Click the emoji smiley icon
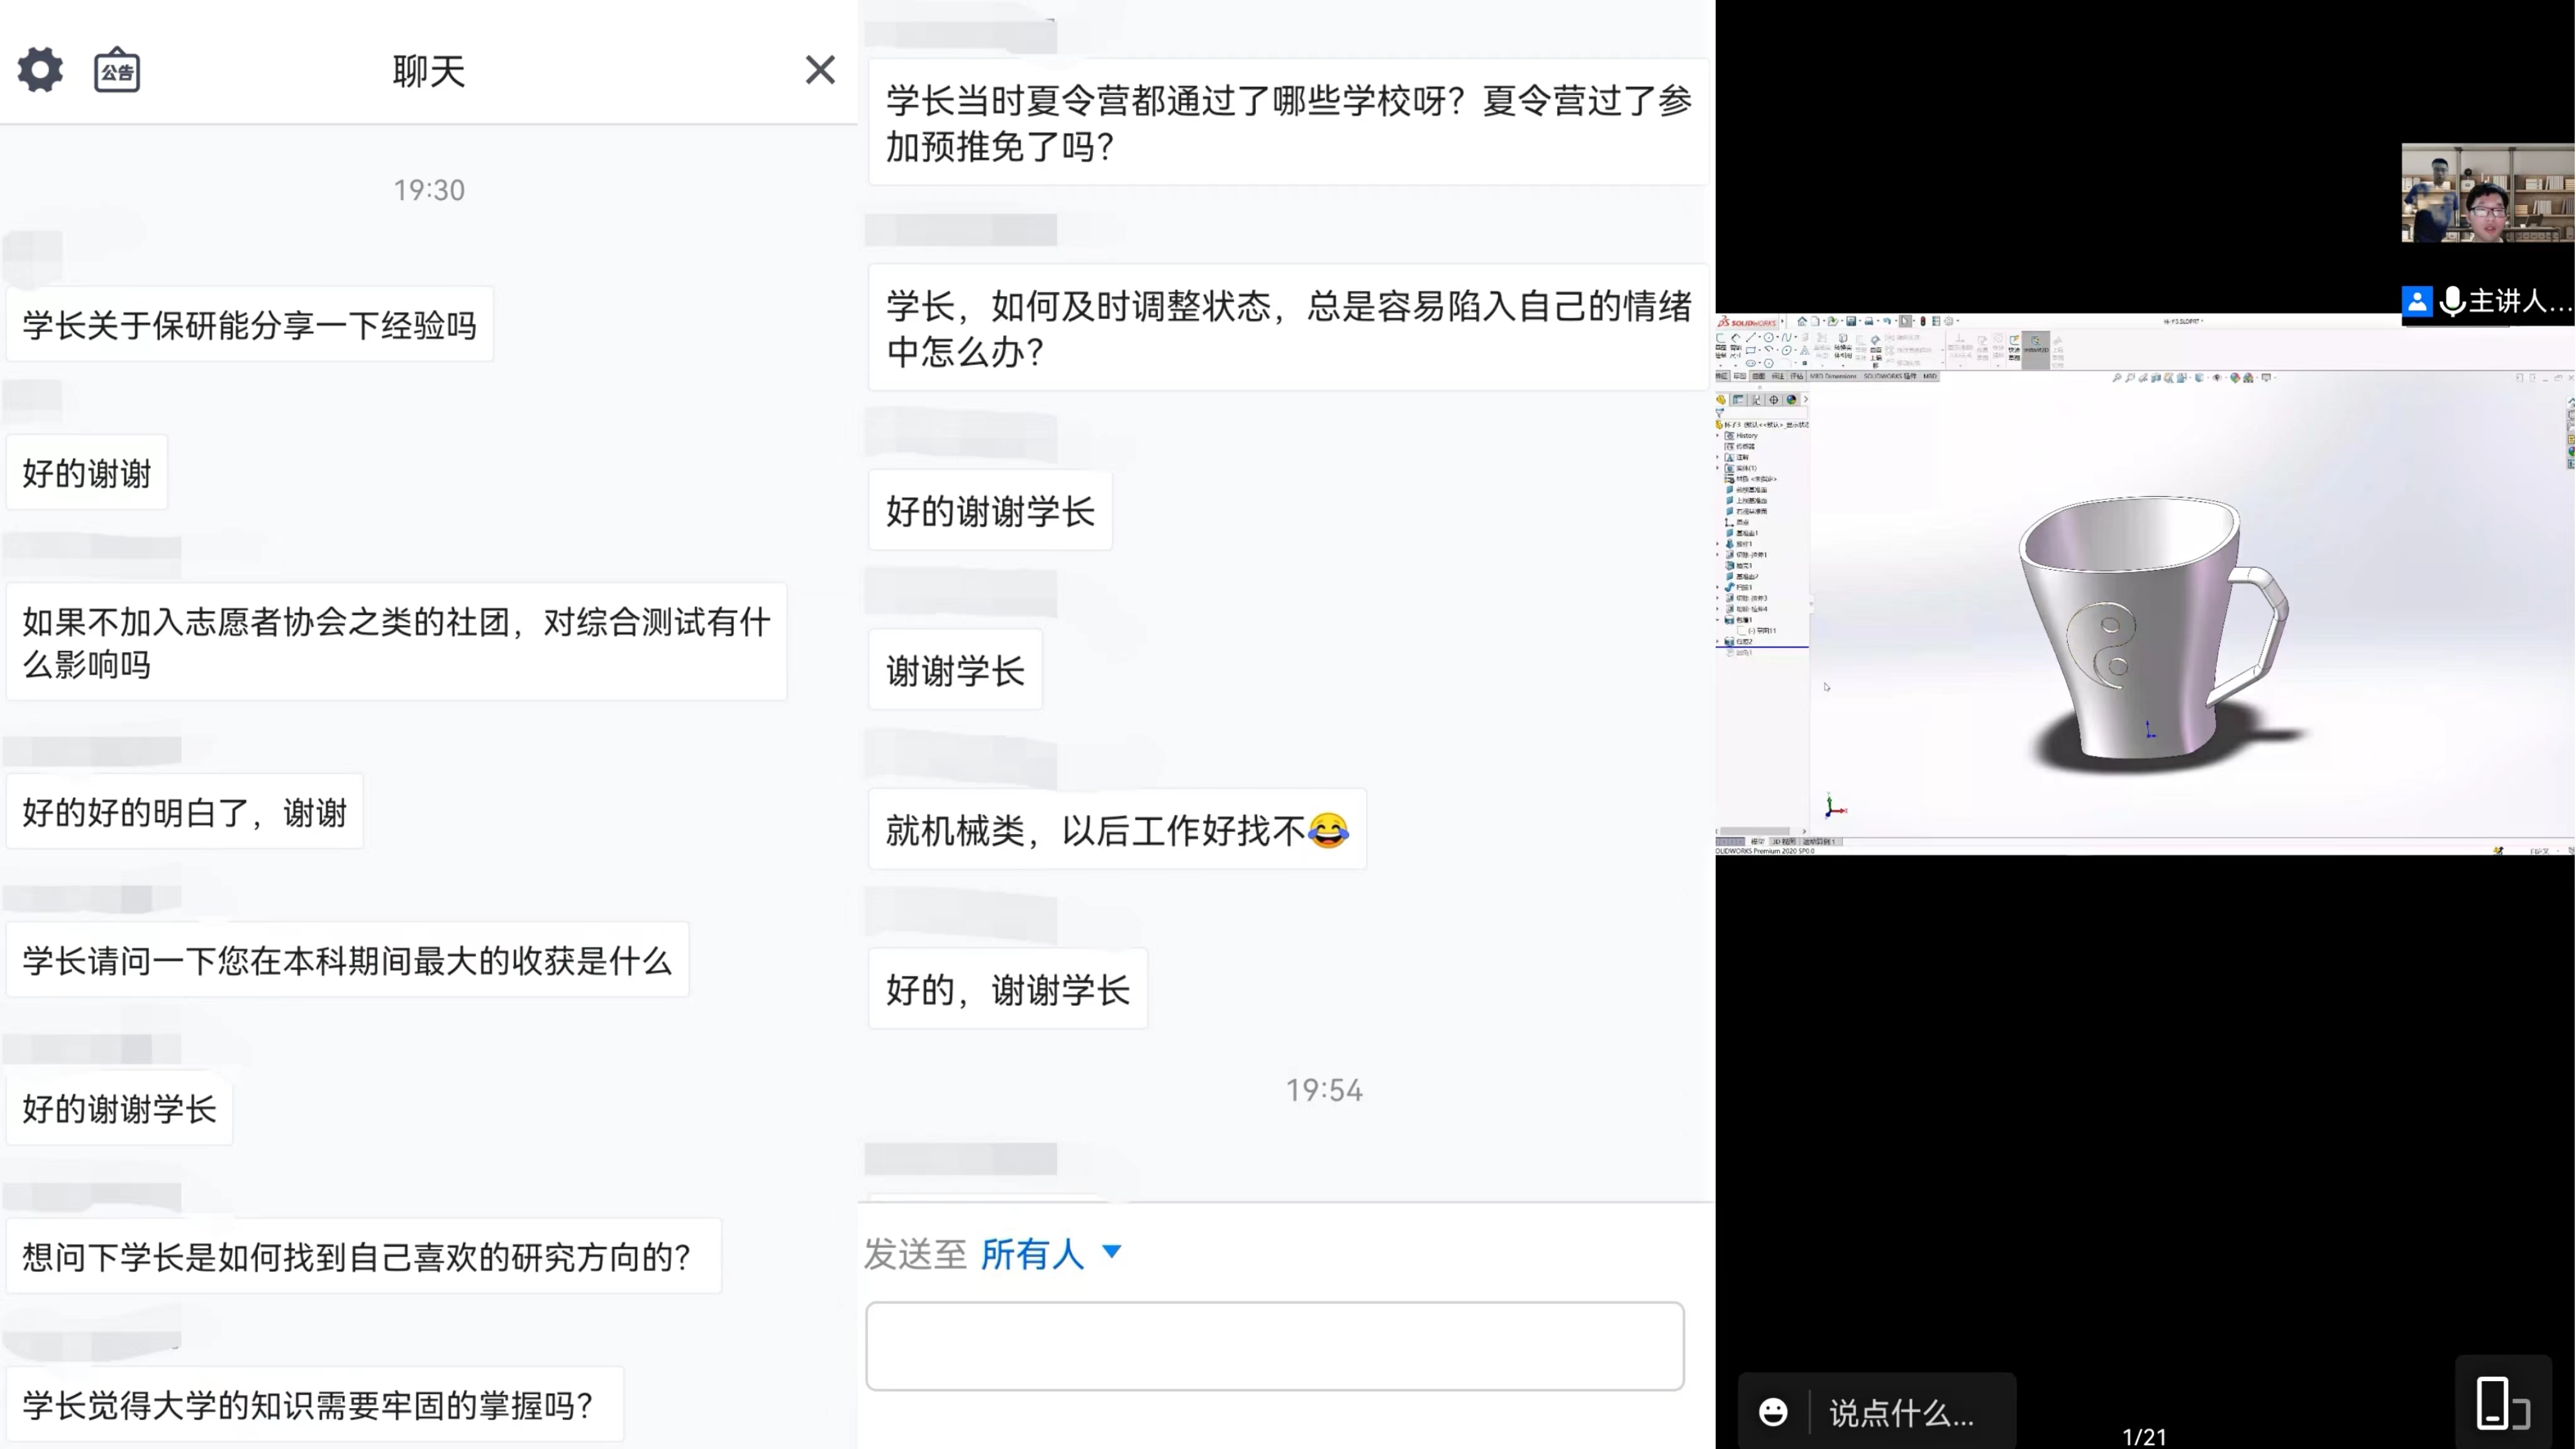The image size is (2576, 1449). (1773, 1411)
